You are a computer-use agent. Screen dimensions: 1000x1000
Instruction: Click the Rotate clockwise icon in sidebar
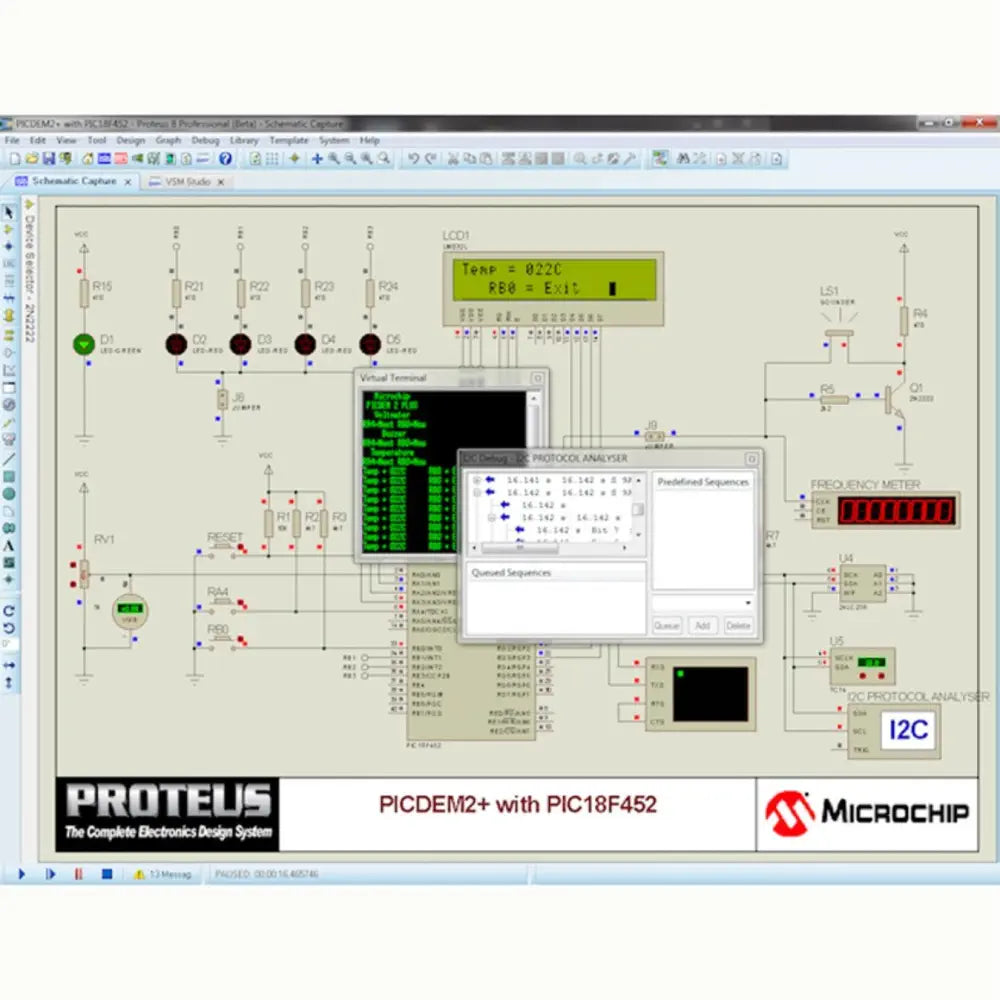point(9,610)
